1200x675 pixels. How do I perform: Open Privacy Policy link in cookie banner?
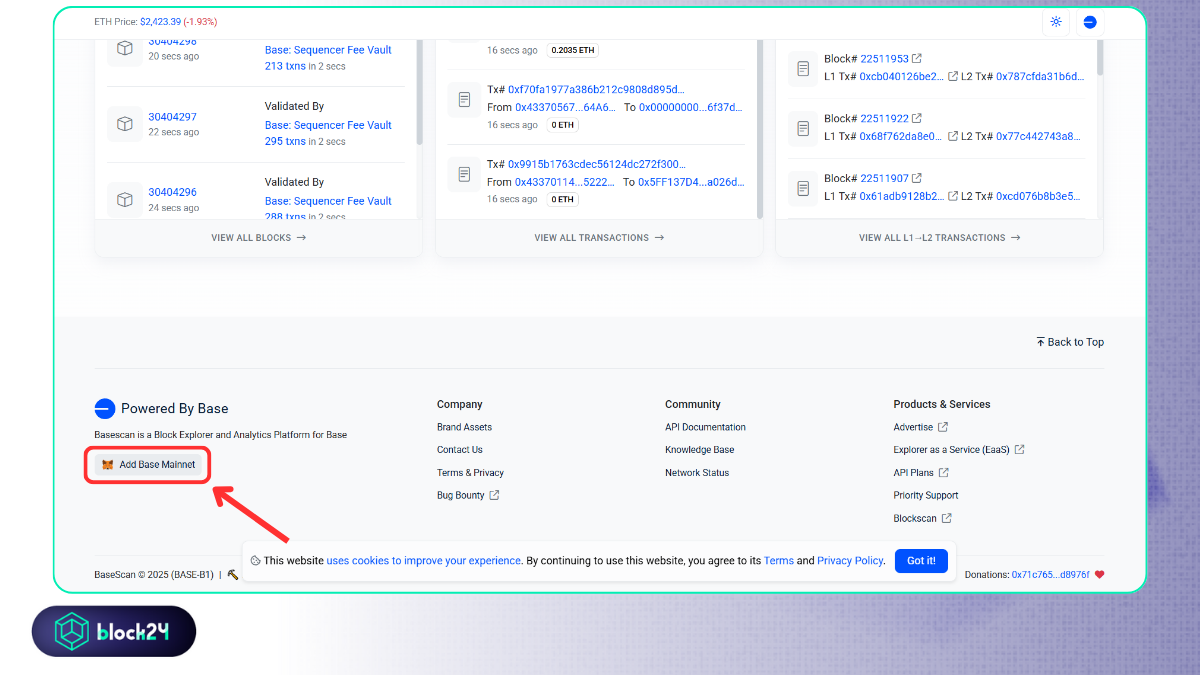point(850,561)
